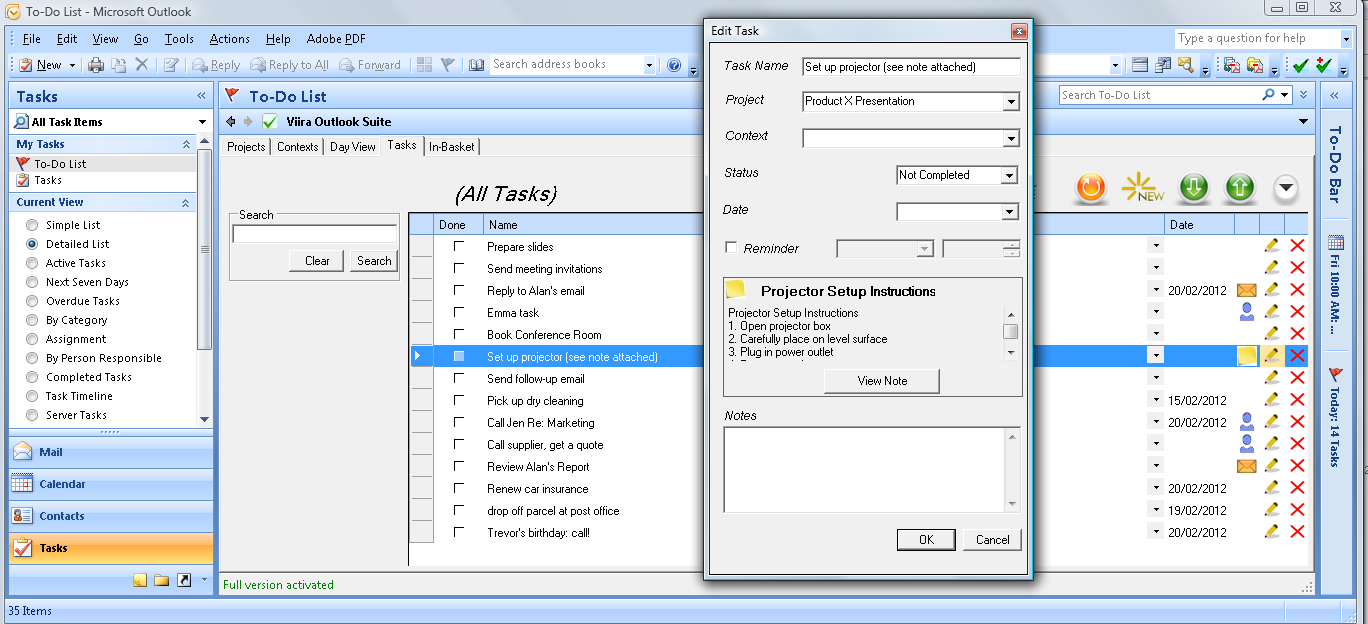Open the Context dropdown in Edit Task
This screenshot has height=624, width=1368.
(1011, 138)
